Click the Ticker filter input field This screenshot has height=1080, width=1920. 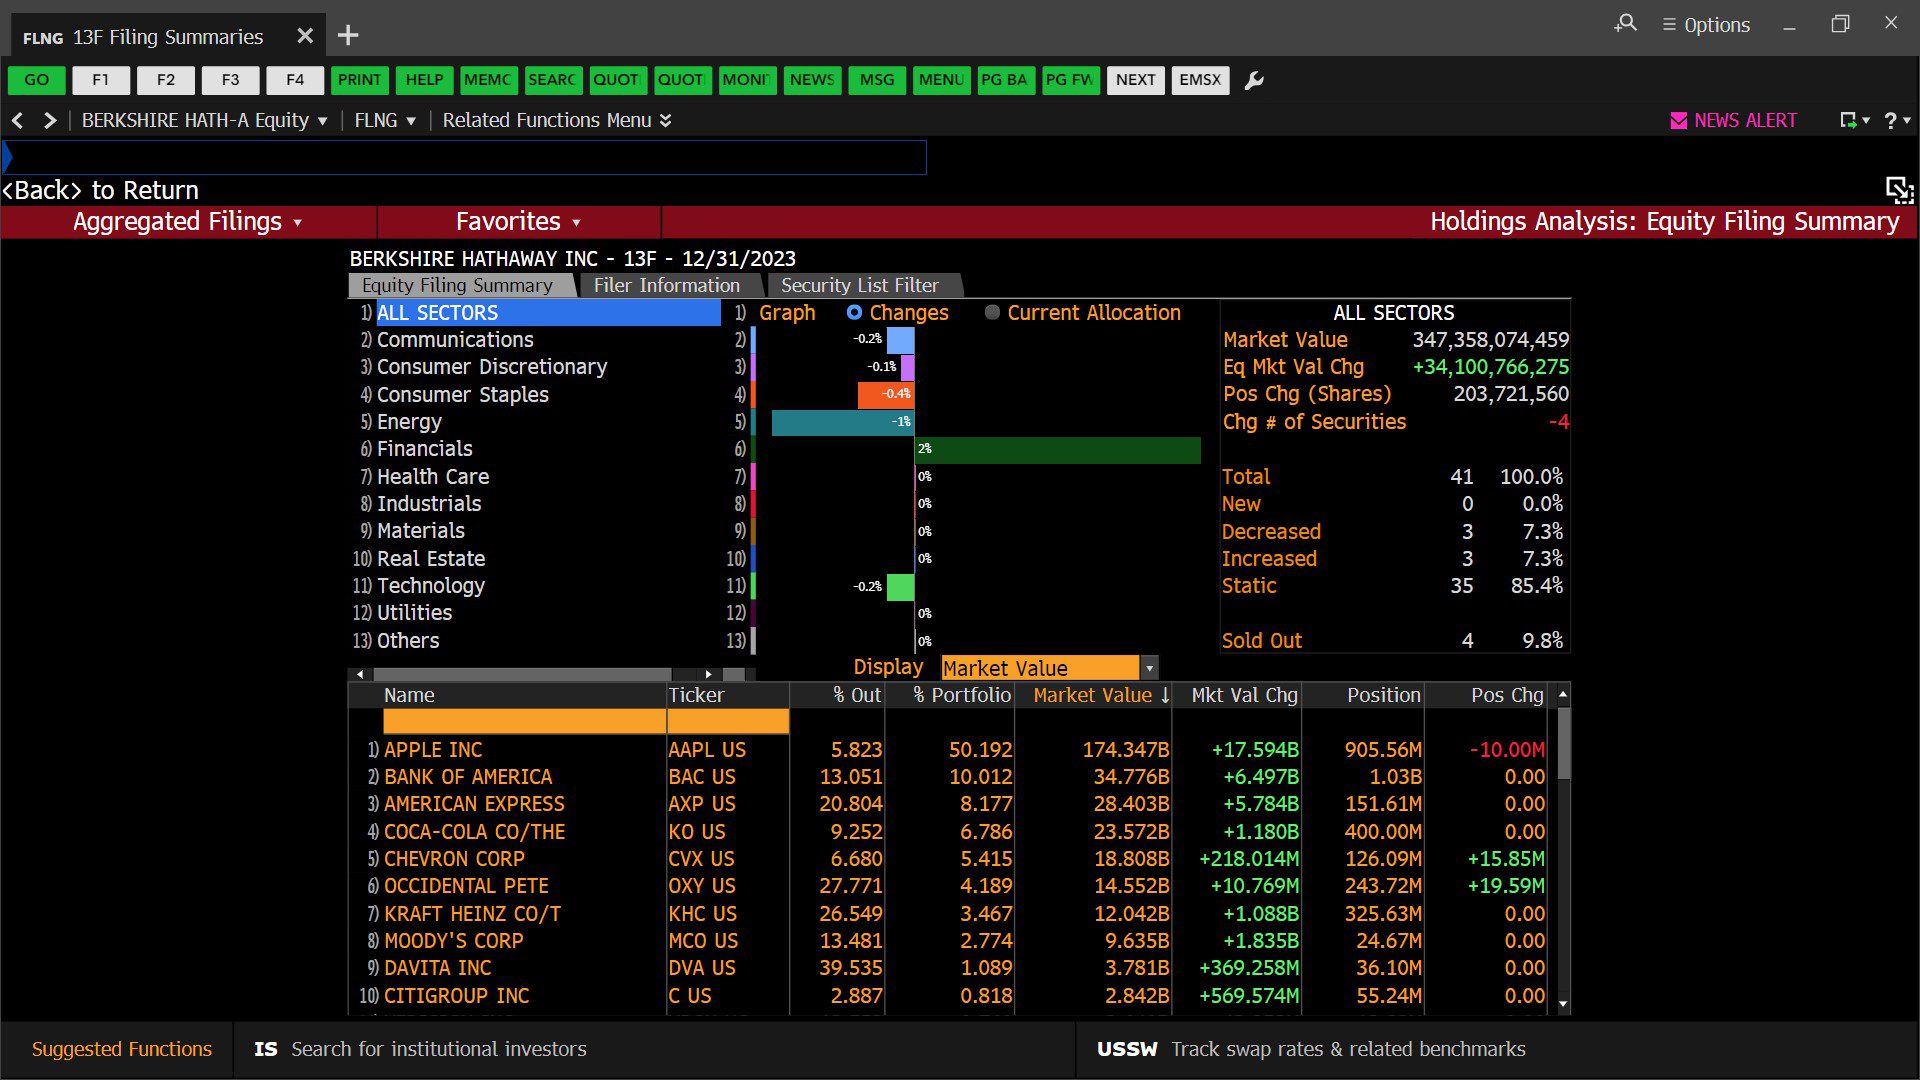pyautogui.click(x=728, y=721)
